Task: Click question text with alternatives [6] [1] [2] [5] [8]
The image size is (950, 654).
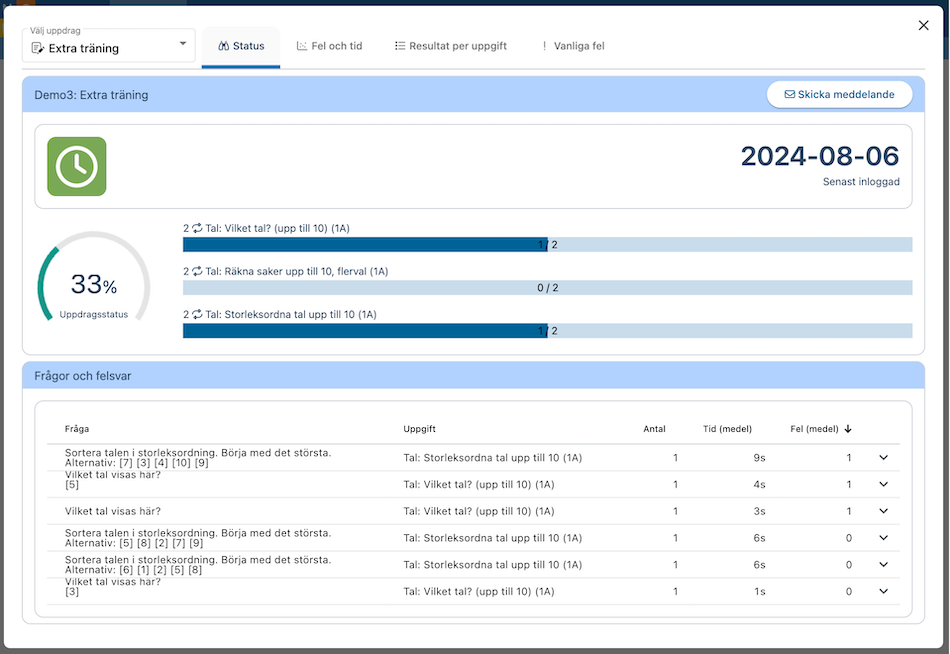Action: pos(198,564)
